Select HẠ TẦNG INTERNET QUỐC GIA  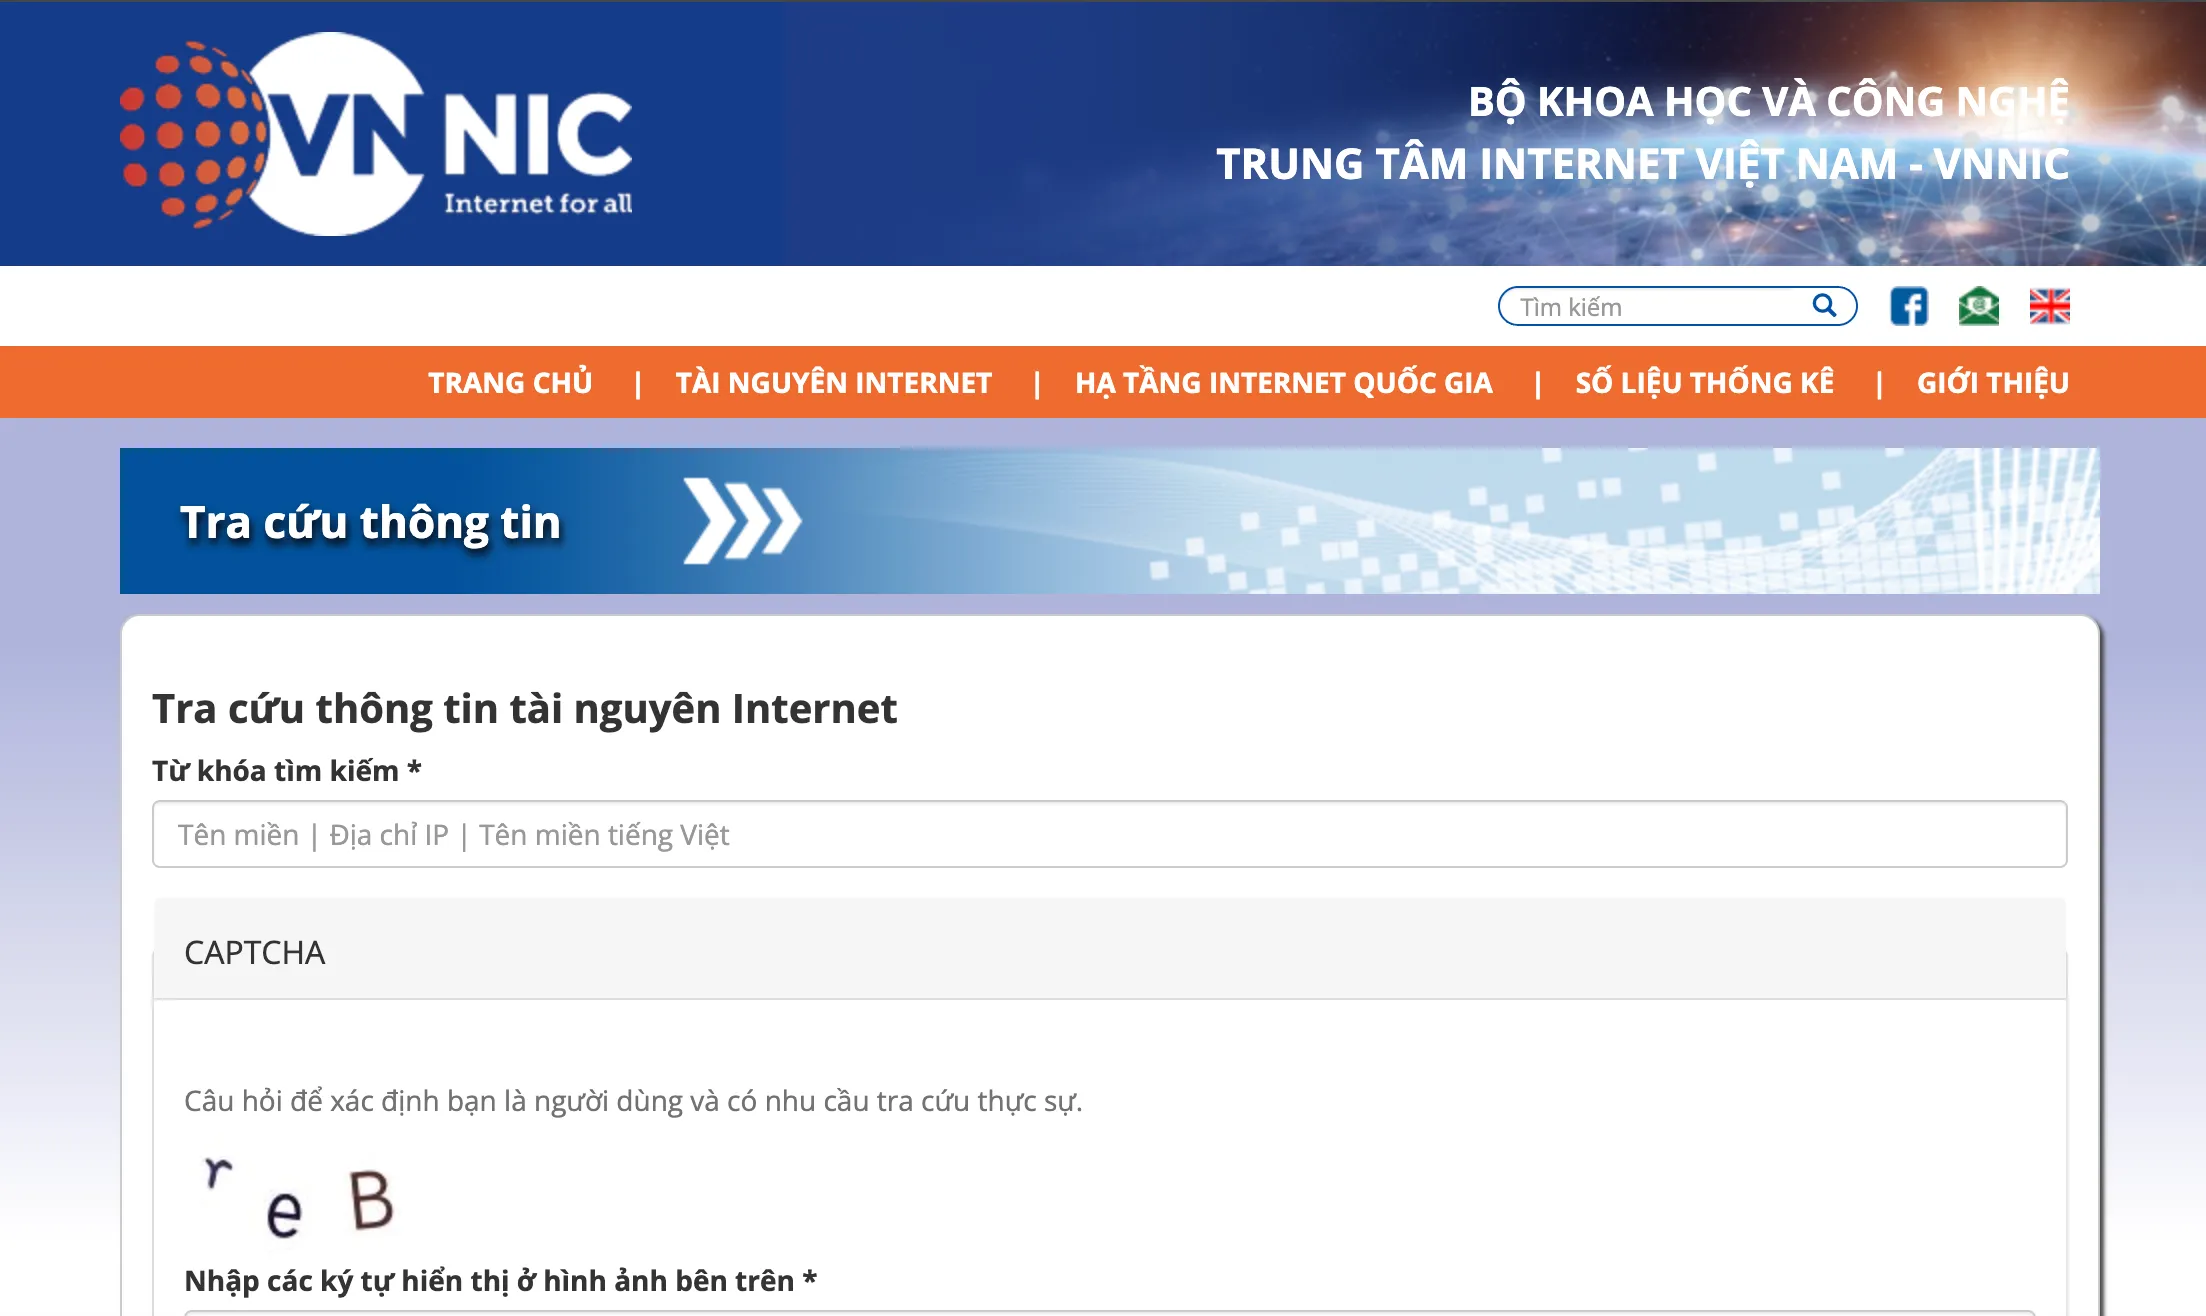(1283, 382)
